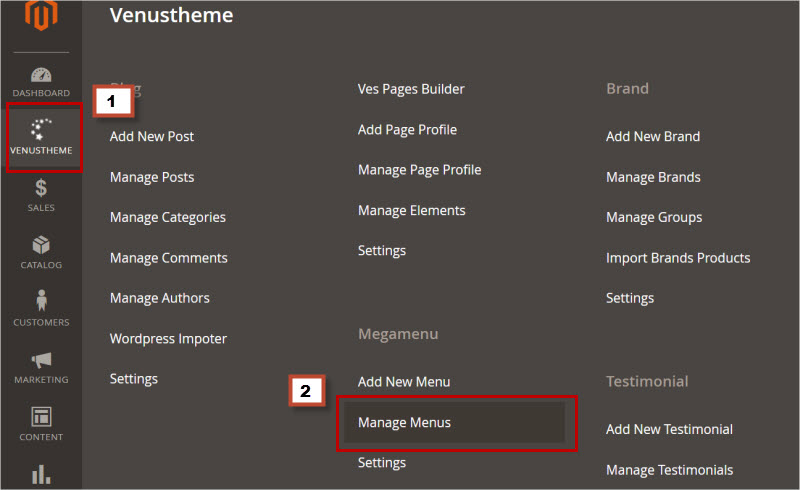
Task: Open Catalog box icon
Action: coord(41,245)
